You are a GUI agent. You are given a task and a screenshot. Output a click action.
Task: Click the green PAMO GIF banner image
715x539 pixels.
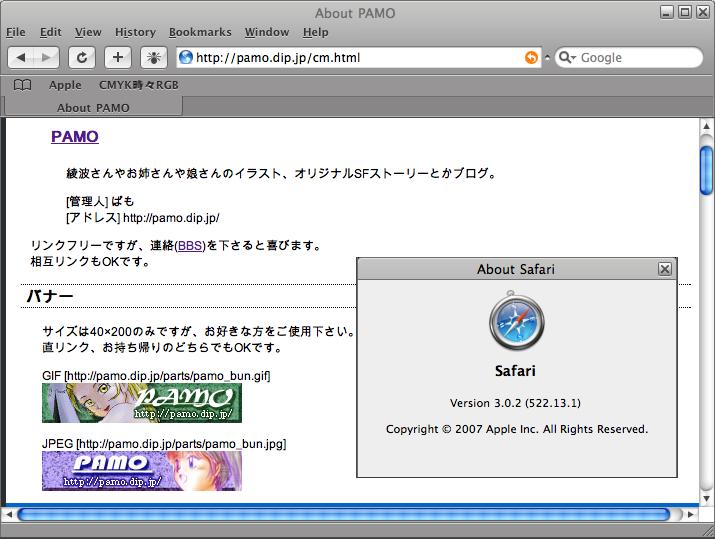pyautogui.click(x=142, y=403)
